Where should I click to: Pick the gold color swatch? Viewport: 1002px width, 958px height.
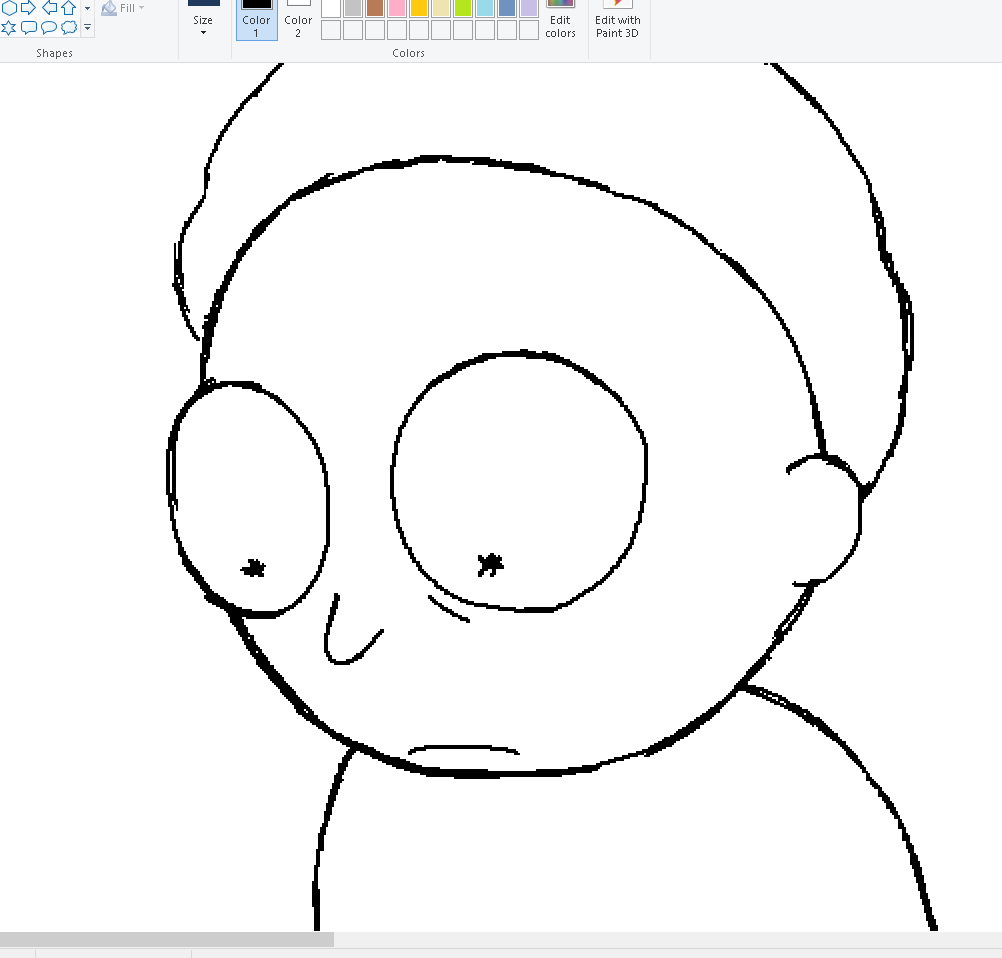coord(419,8)
